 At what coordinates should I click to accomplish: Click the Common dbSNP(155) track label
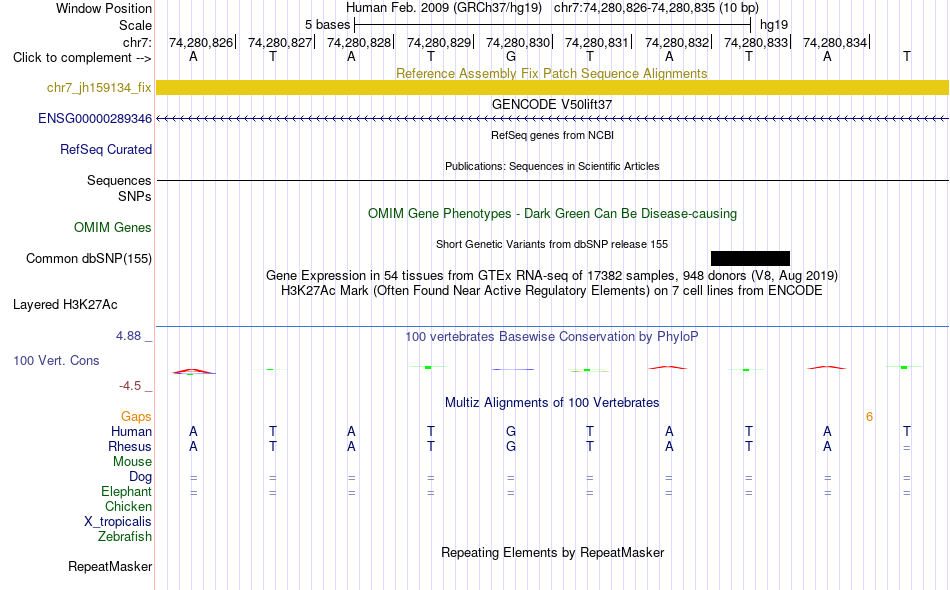coord(88,259)
